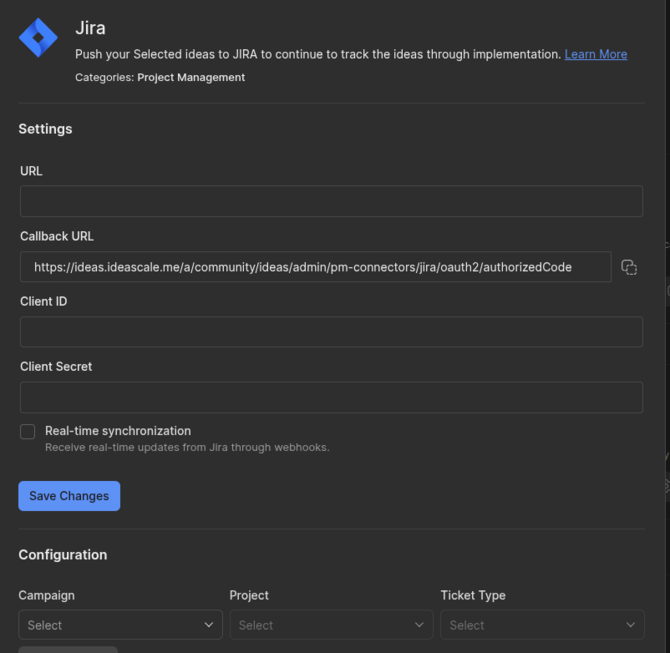Focus the URL input field
This screenshot has width=670, height=653.
coord(331,201)
